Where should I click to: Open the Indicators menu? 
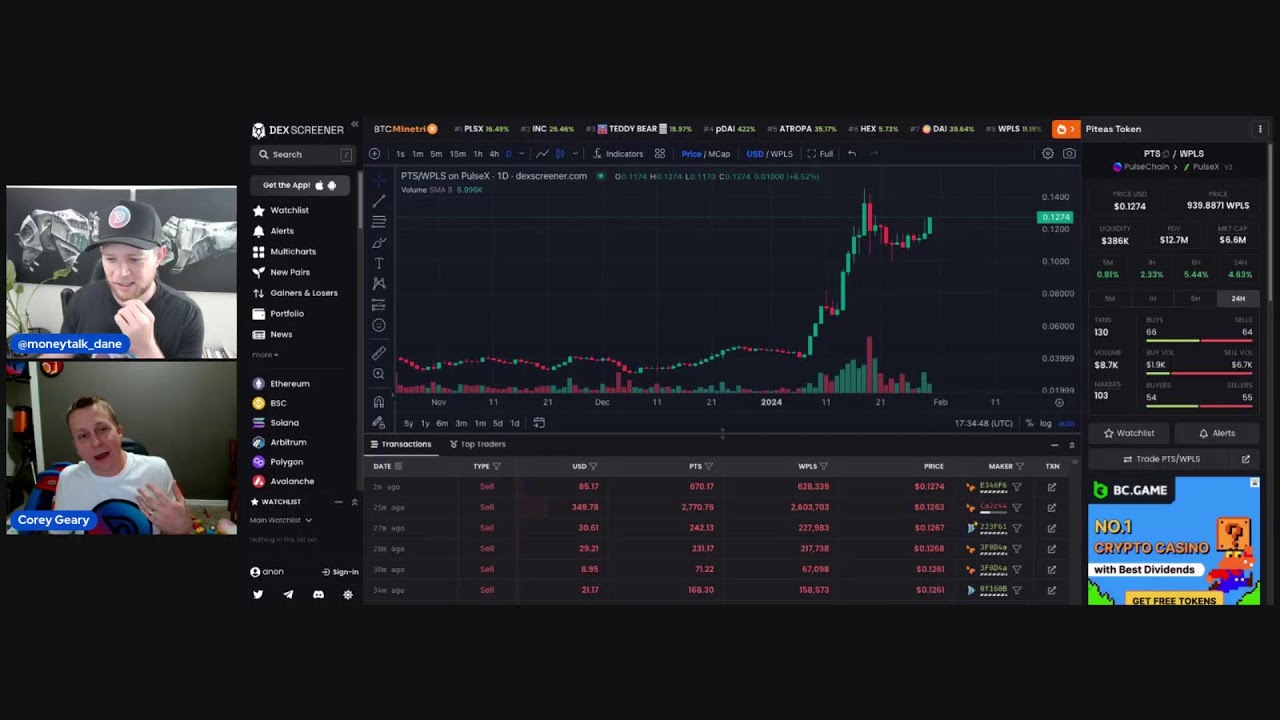point(617,154)
